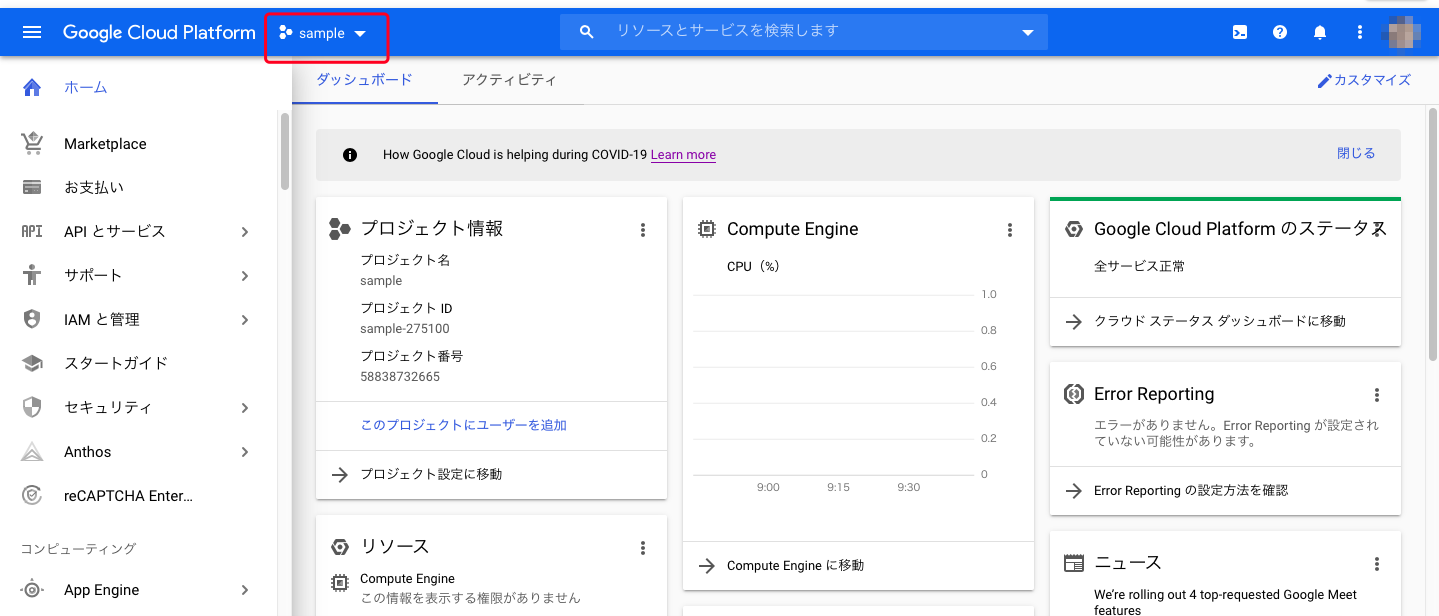Click Compute Engine resource entry in リソース card

pyautogui.click(x=407, y=579)
